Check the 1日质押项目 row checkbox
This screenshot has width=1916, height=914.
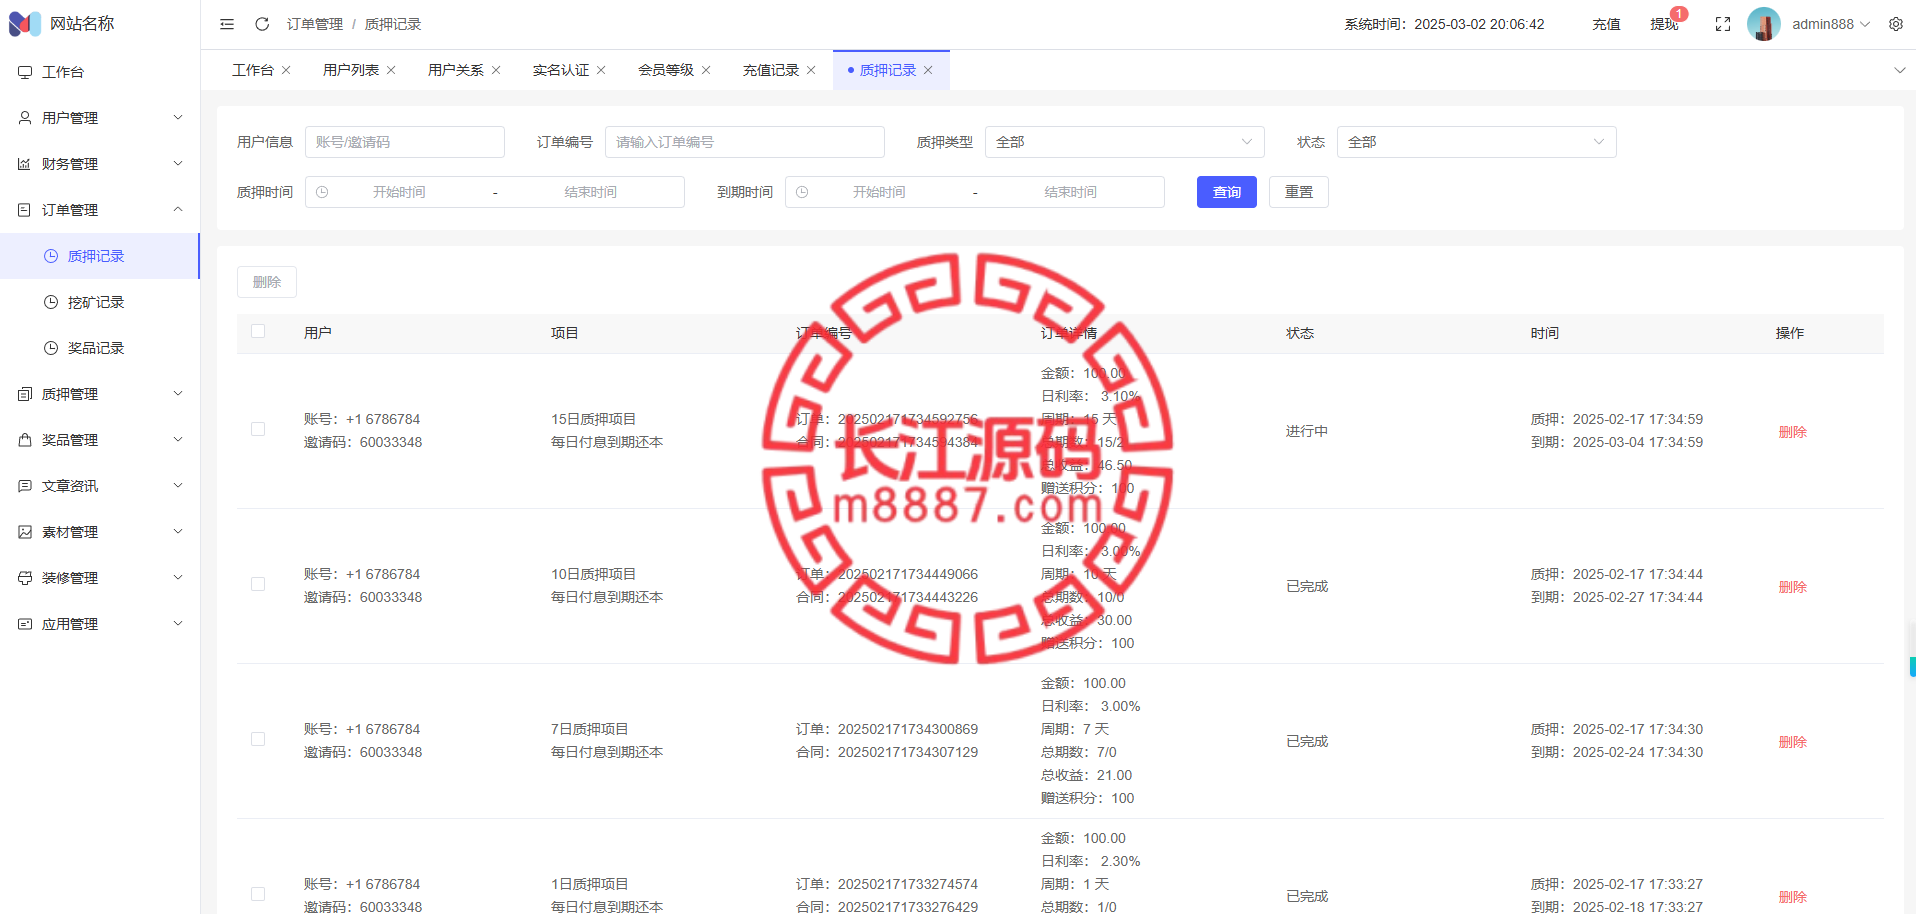coord(258,894)
